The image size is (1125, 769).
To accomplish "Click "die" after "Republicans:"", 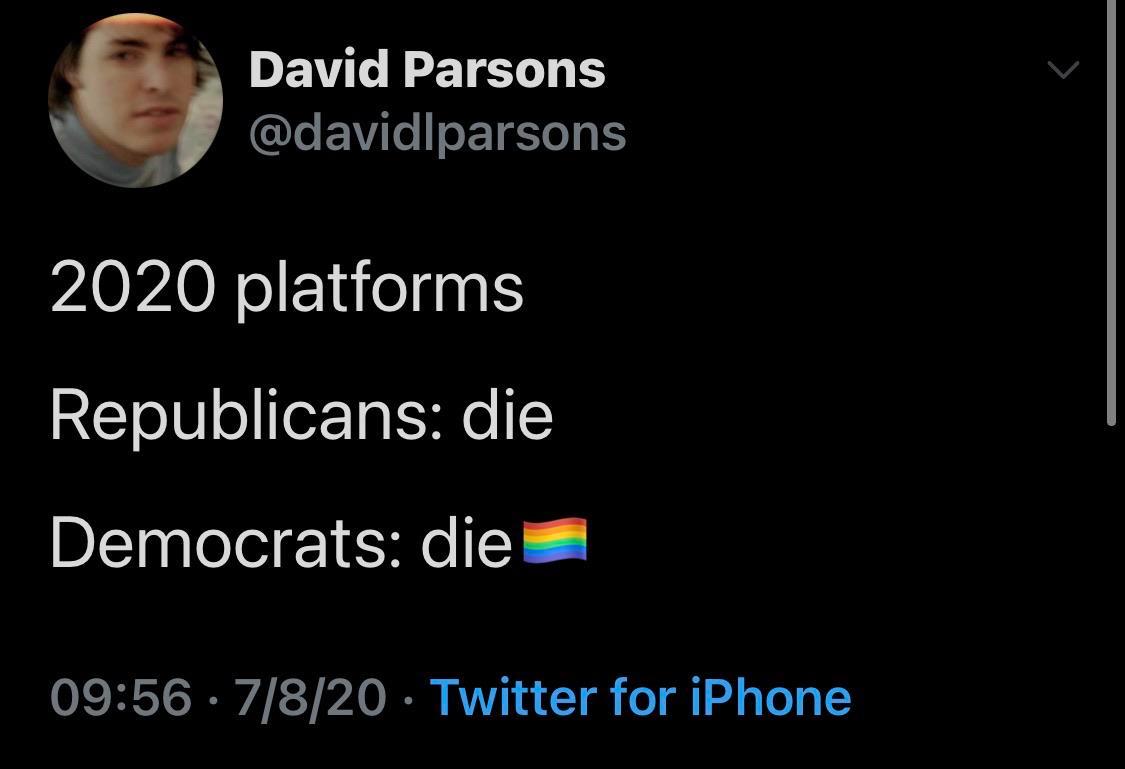I will (x=507, y=416).
